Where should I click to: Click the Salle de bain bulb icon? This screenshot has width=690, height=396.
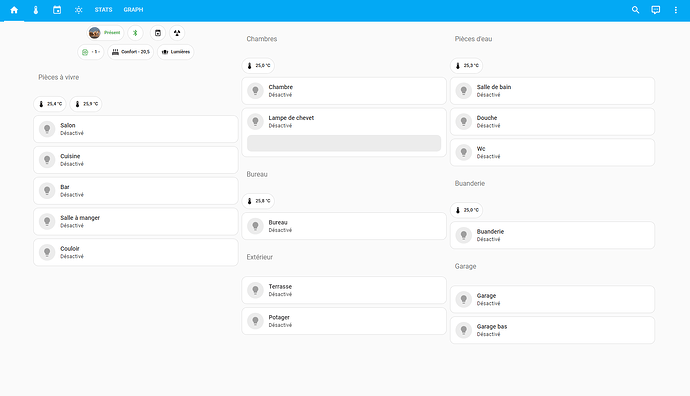[463, 91]
